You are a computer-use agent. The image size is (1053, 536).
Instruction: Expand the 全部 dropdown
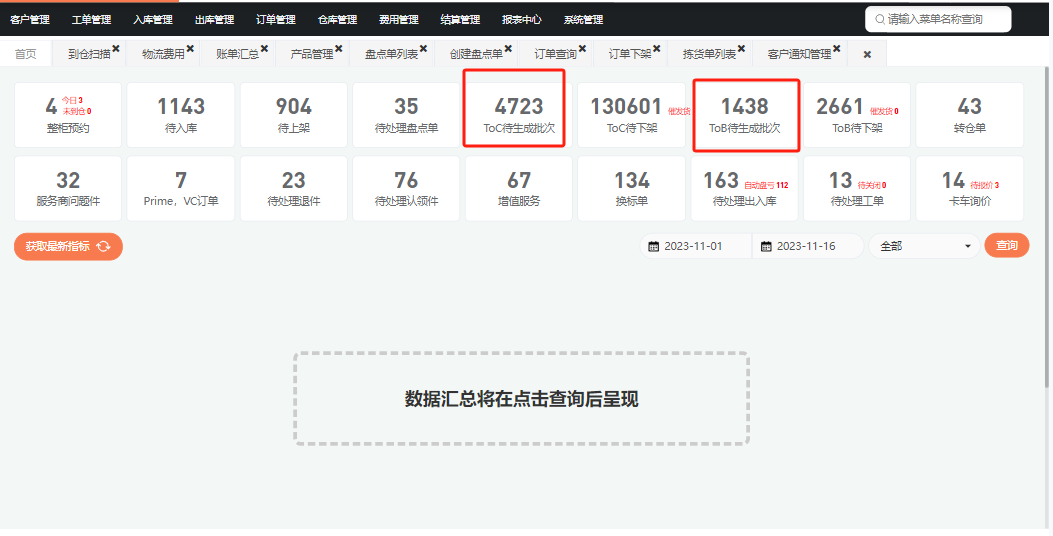click(925, 247)
